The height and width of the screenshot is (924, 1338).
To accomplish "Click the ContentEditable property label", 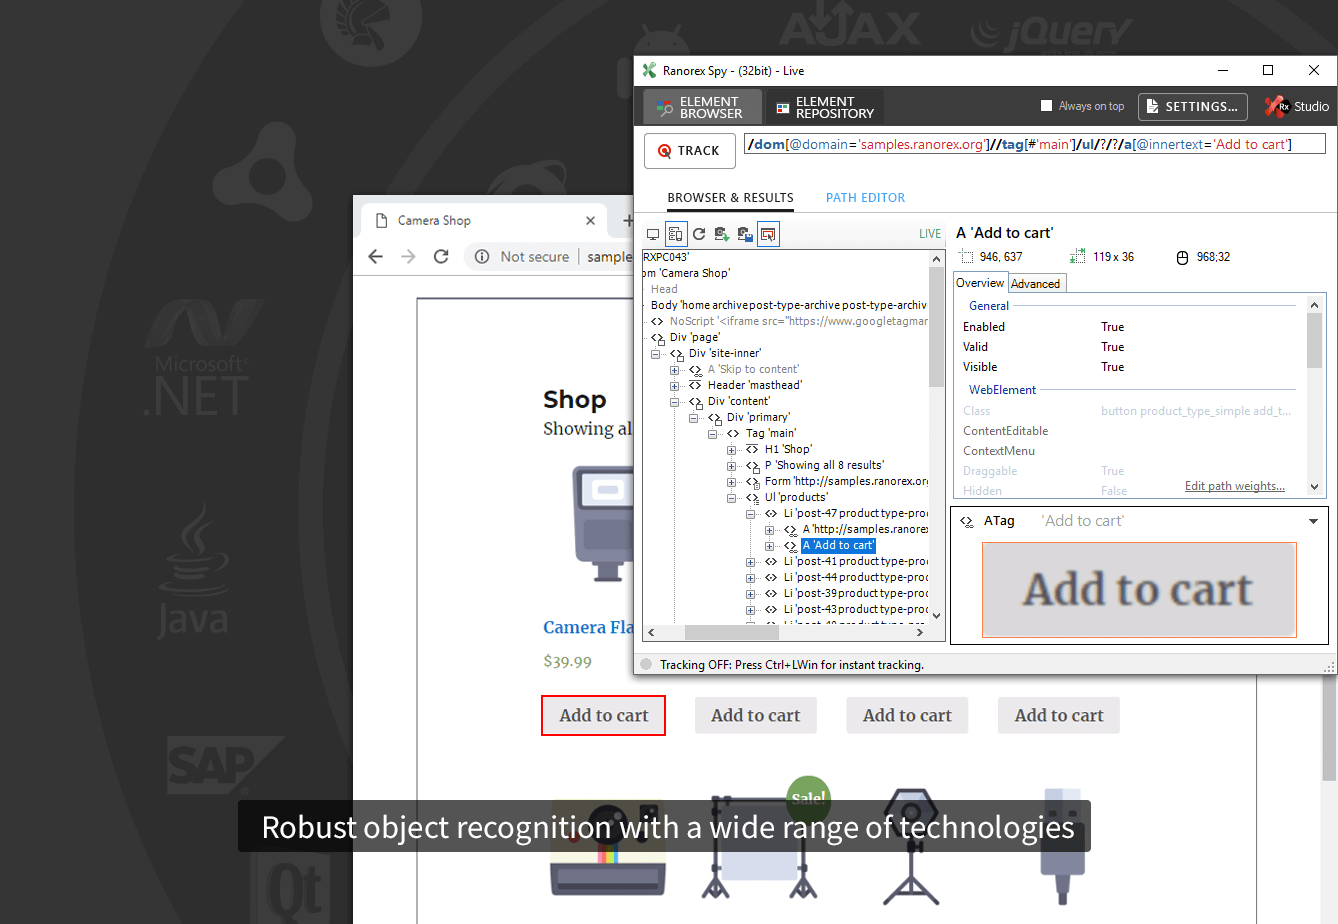I will coord(1005,431).
